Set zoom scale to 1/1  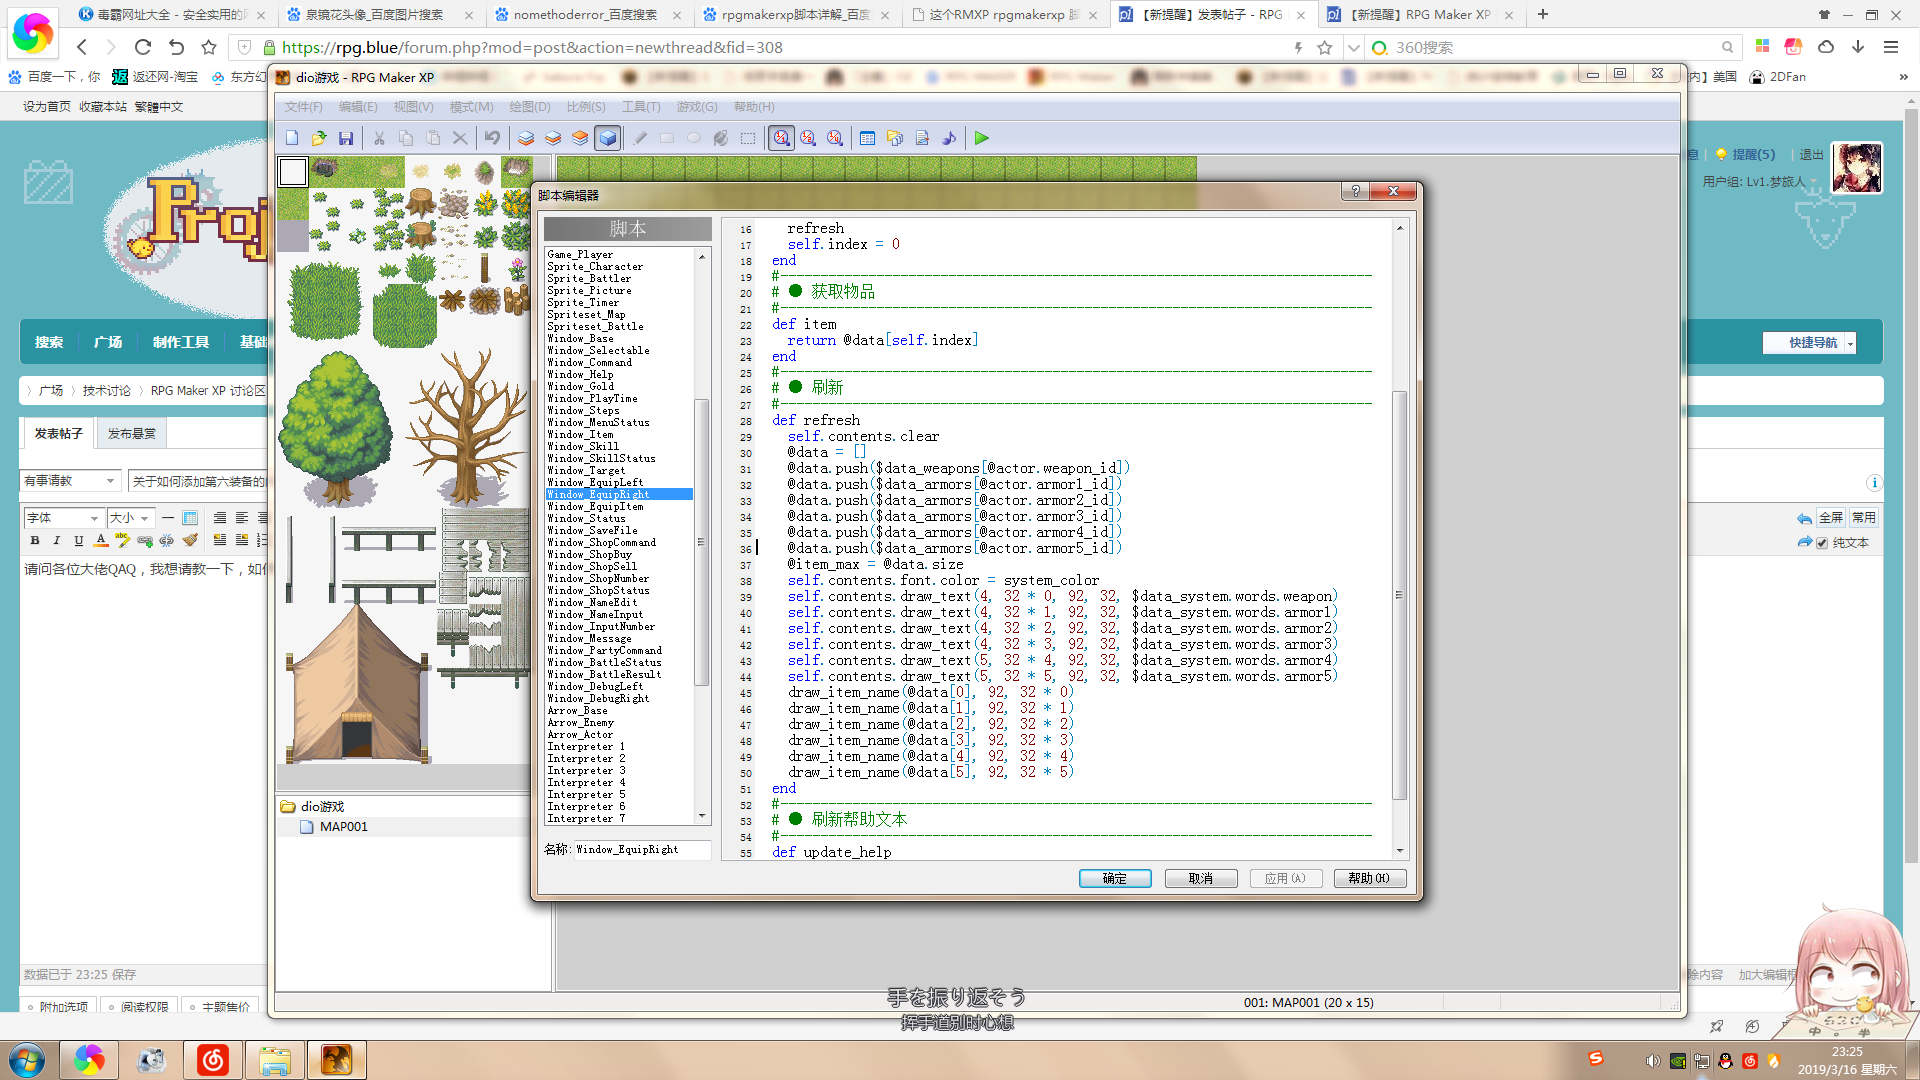coord(781,138)
